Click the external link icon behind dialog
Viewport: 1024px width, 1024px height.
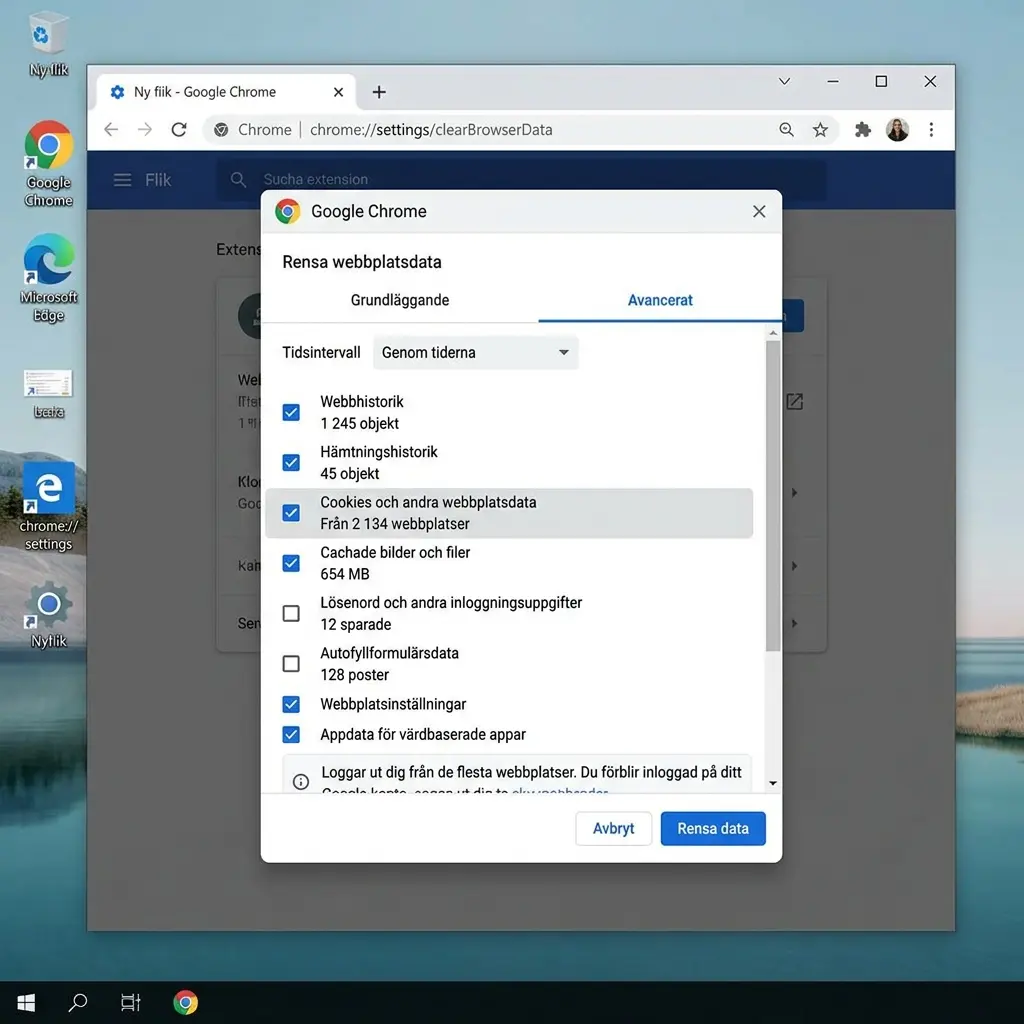click(x=794, y=401)
